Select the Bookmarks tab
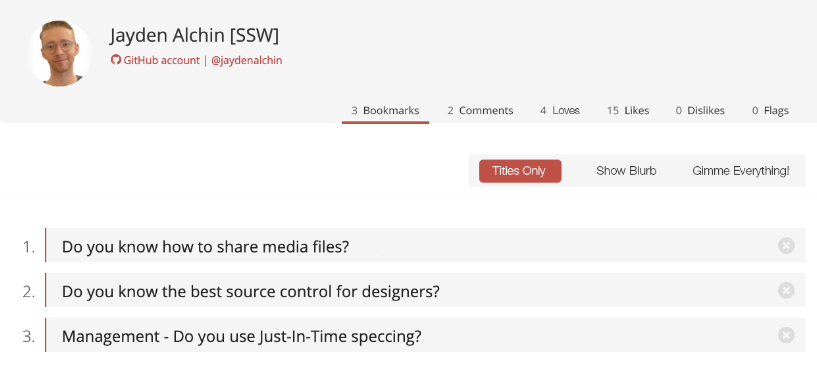Image resolution: width=817 pixels, height=374 pixels. pos(385,110)
